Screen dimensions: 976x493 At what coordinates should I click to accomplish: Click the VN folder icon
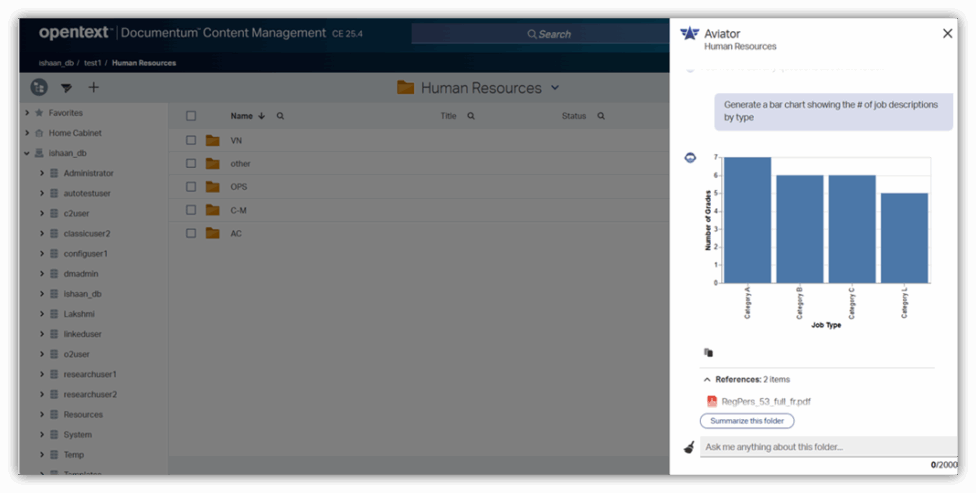[213, 140]
